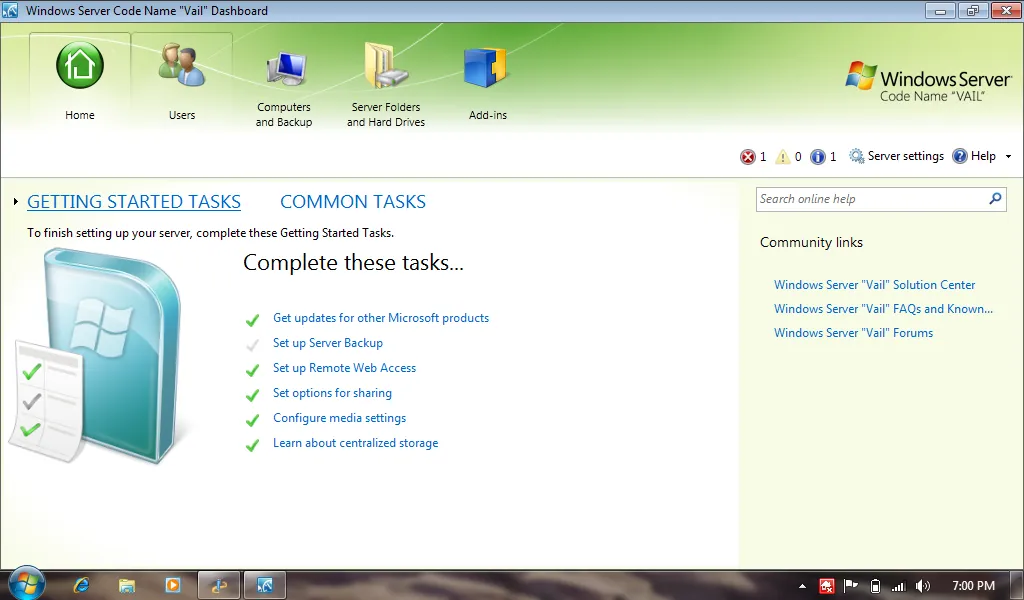Open Internet Explorer from the taskbar
The height and width of the screenshot is (600, 1024).
pos(82,585)
